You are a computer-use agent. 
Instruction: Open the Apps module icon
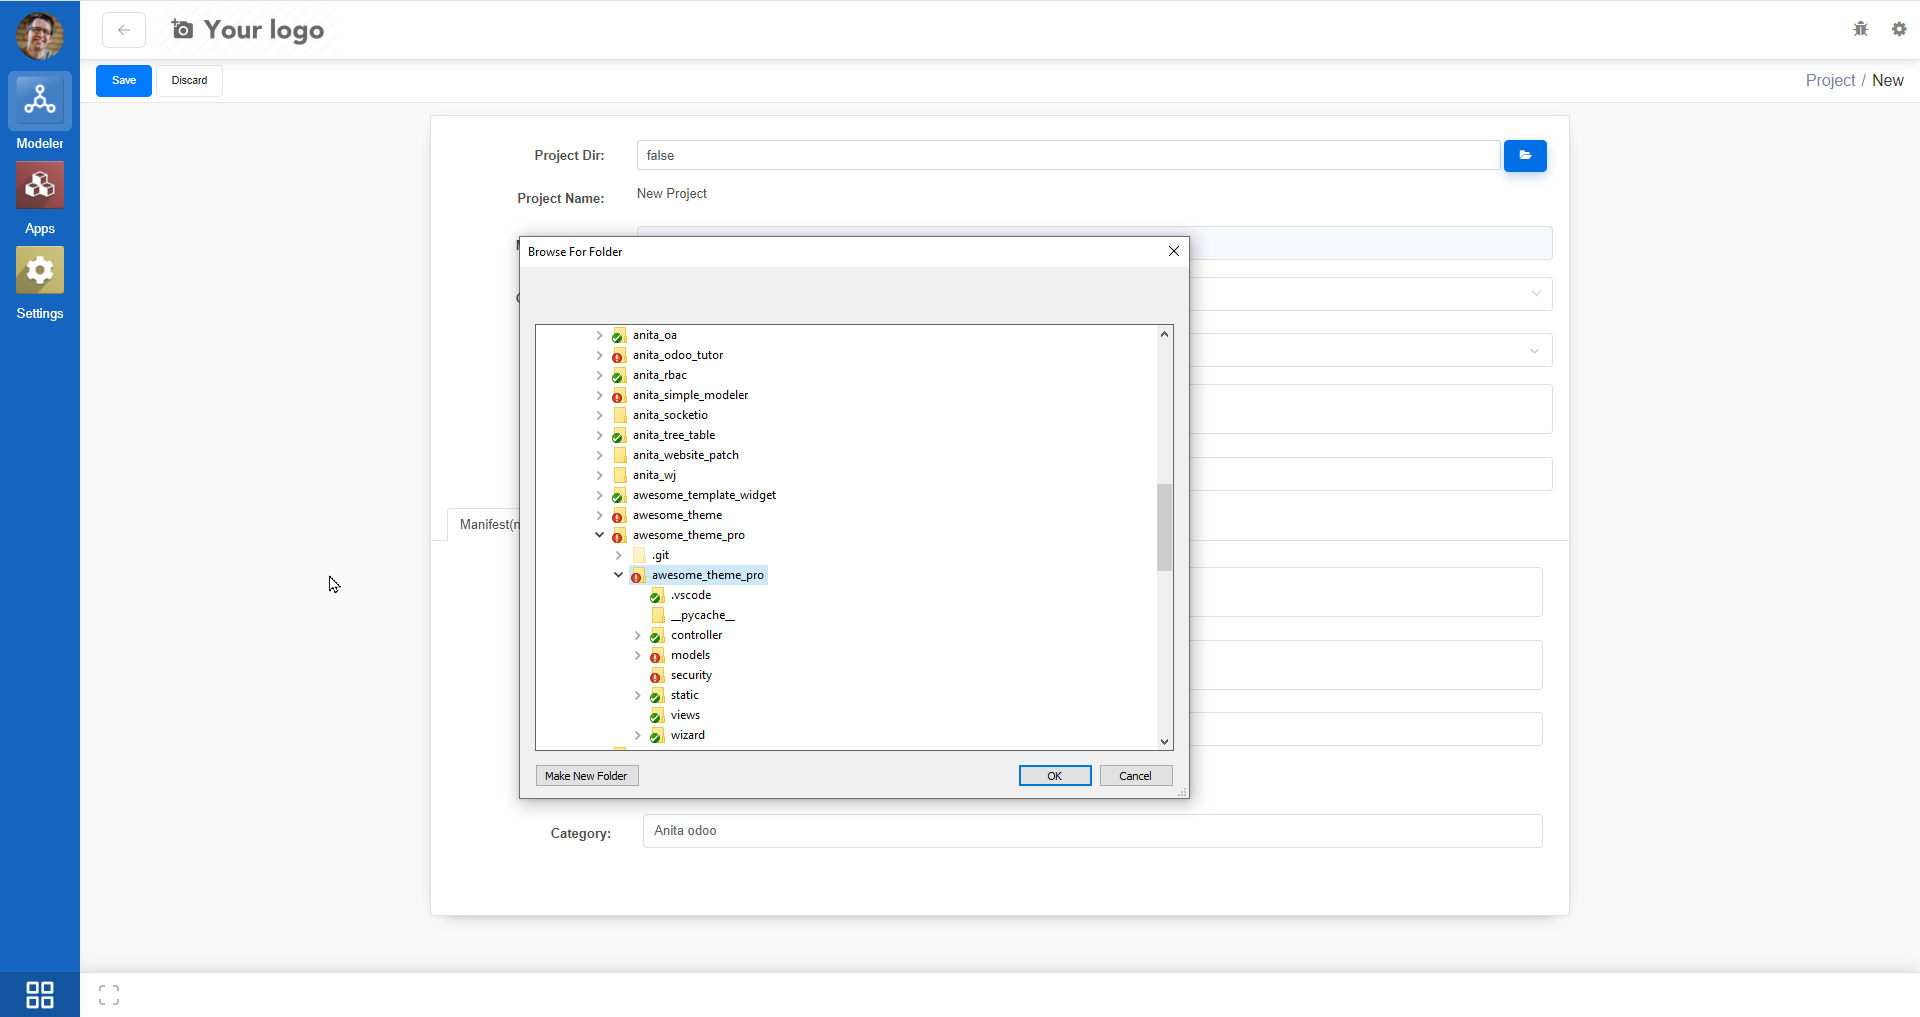click(40, 186)
